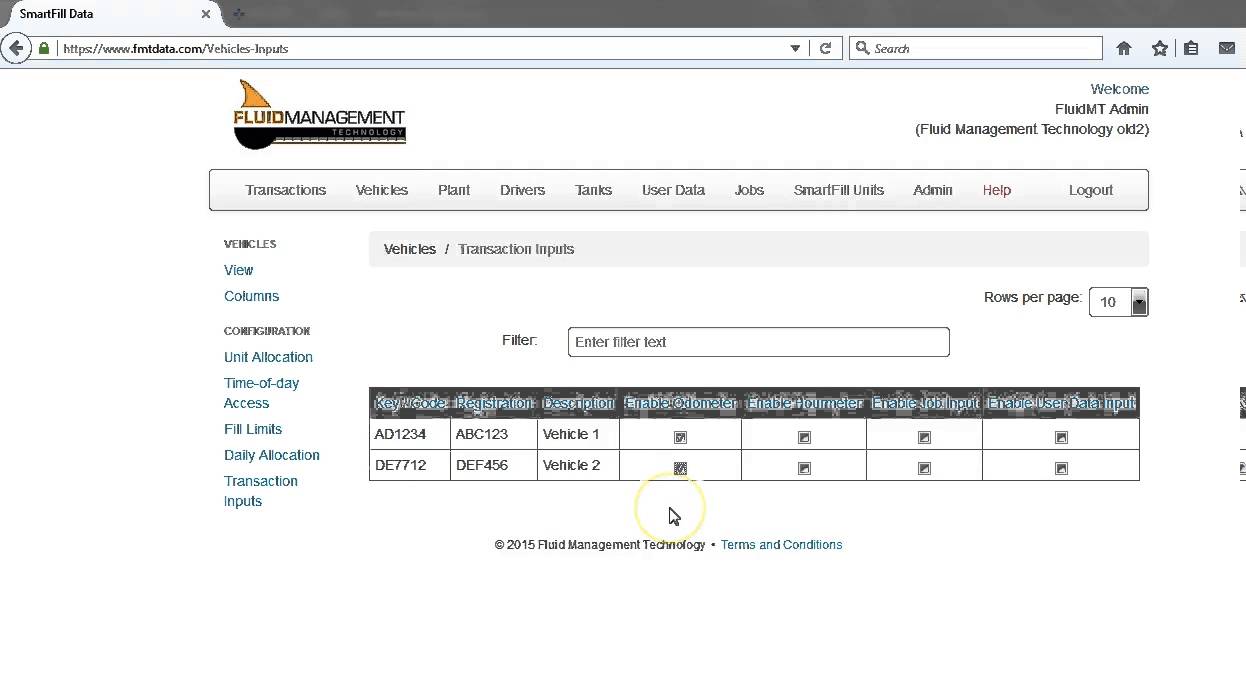Open a new browser tab
Image resolution: width=1246 pixels, height=698 pixels.
(x=238, y=14)
